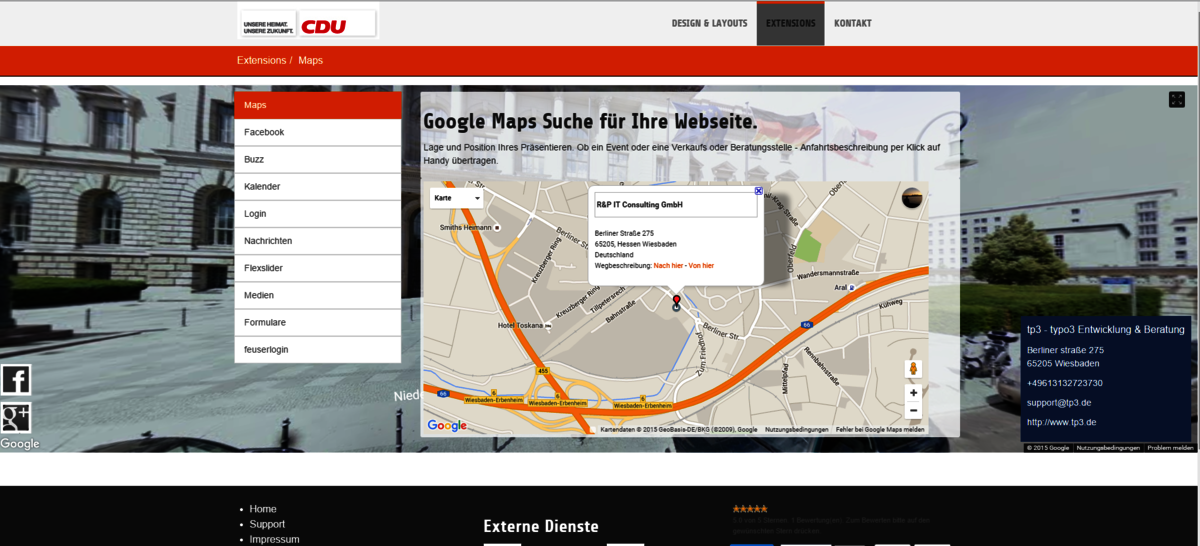The width and height of the screenshot is (1200, 546).
Task: Click the Extensions breadcrumb link
Action: pyautogui.click(x=261, y=60)
